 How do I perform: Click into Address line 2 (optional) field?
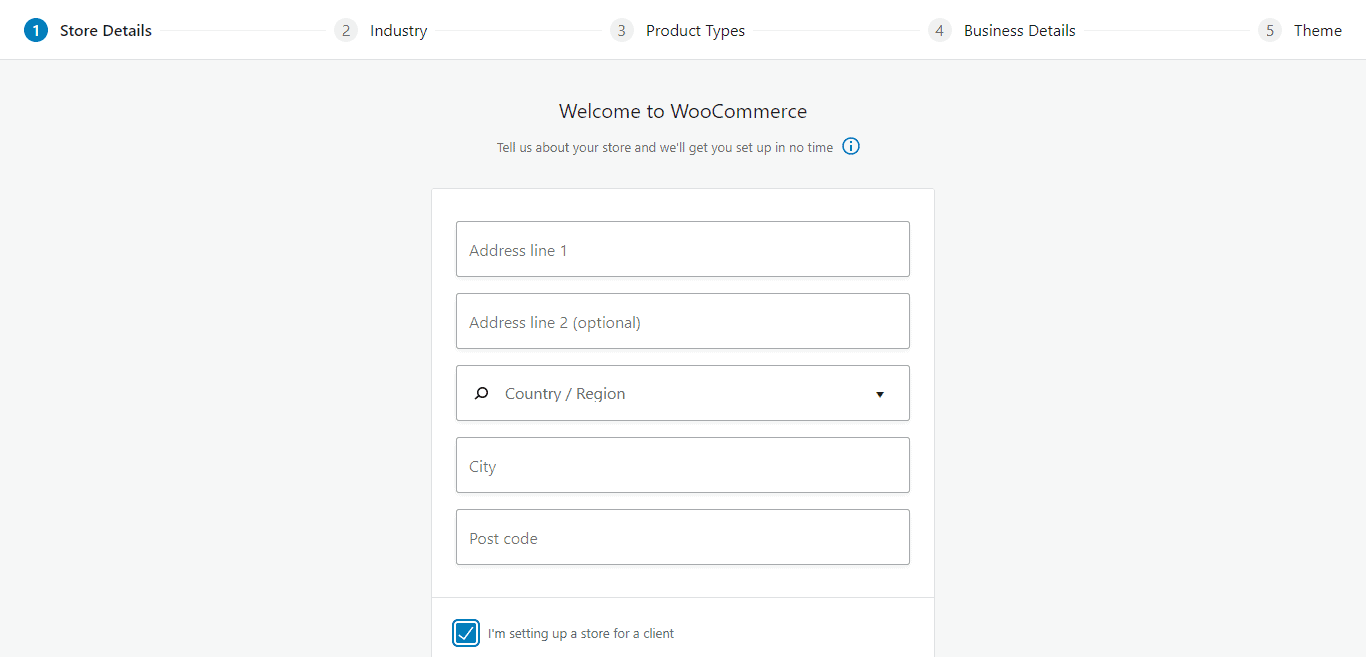(x=683, y=322)
